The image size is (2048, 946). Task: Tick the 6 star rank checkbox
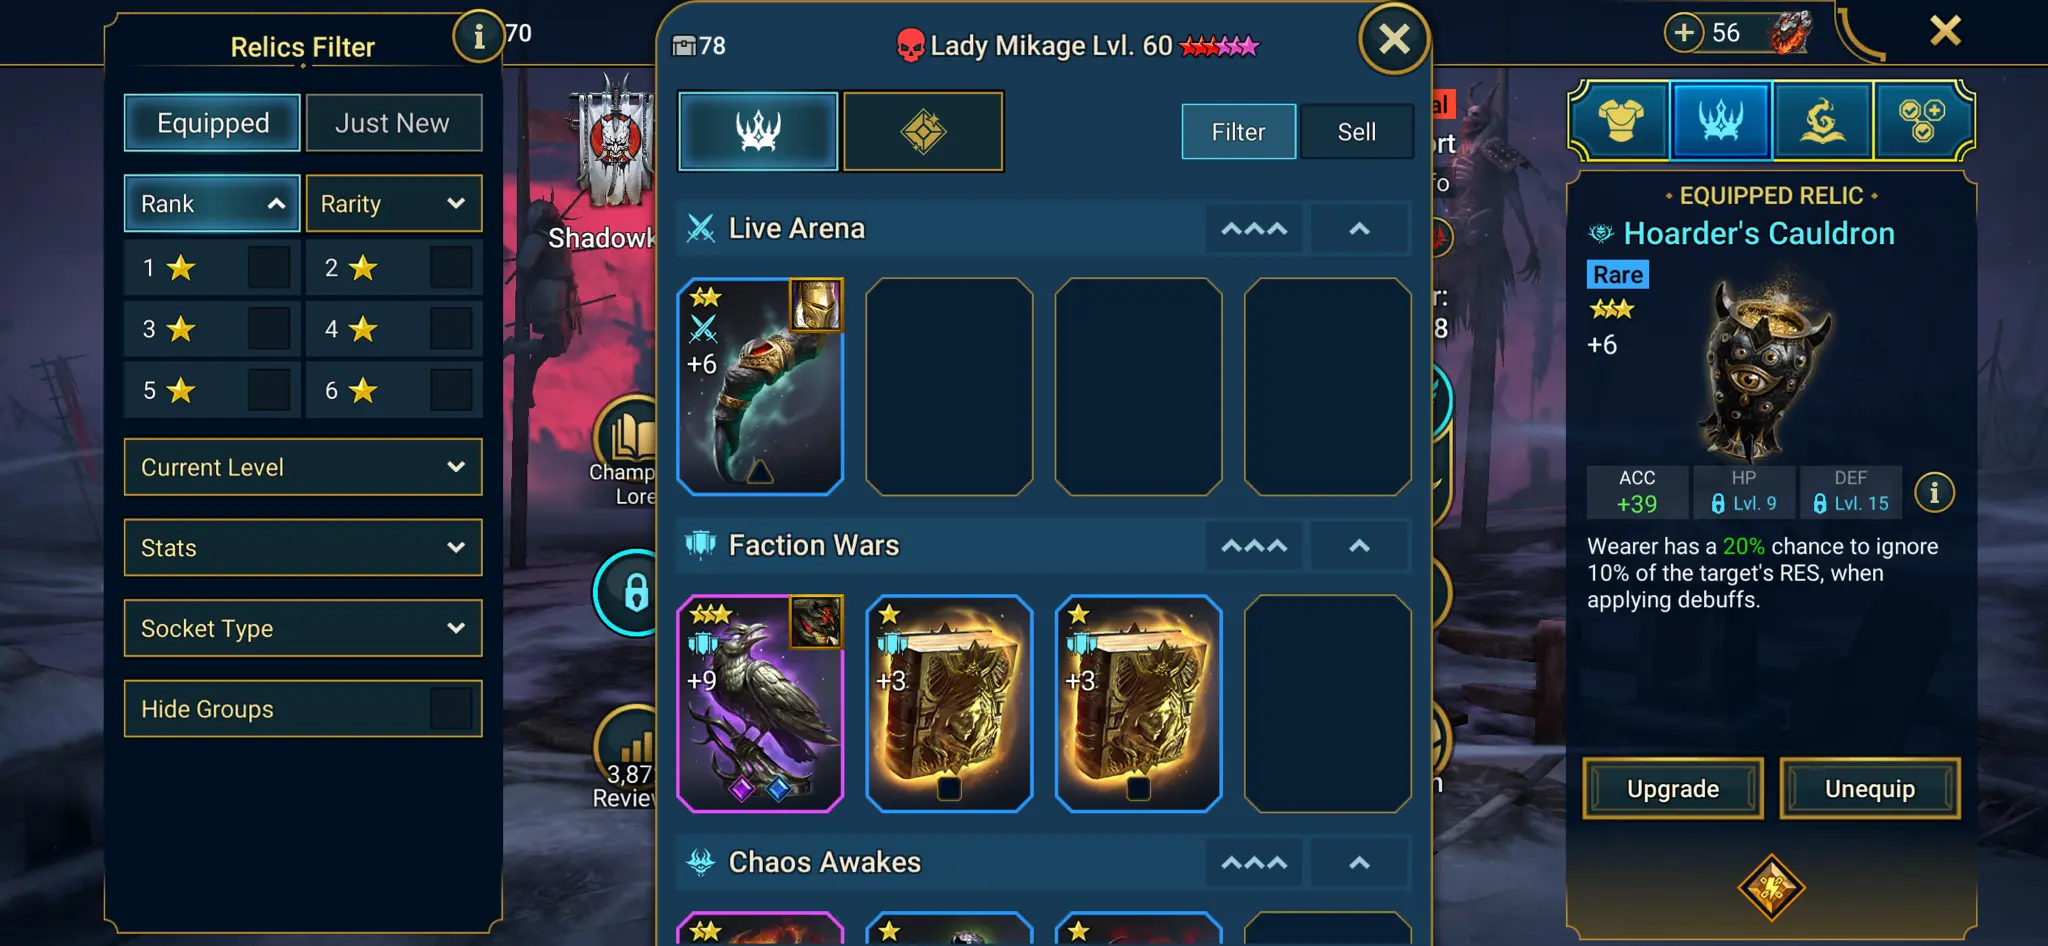point(451,390)
